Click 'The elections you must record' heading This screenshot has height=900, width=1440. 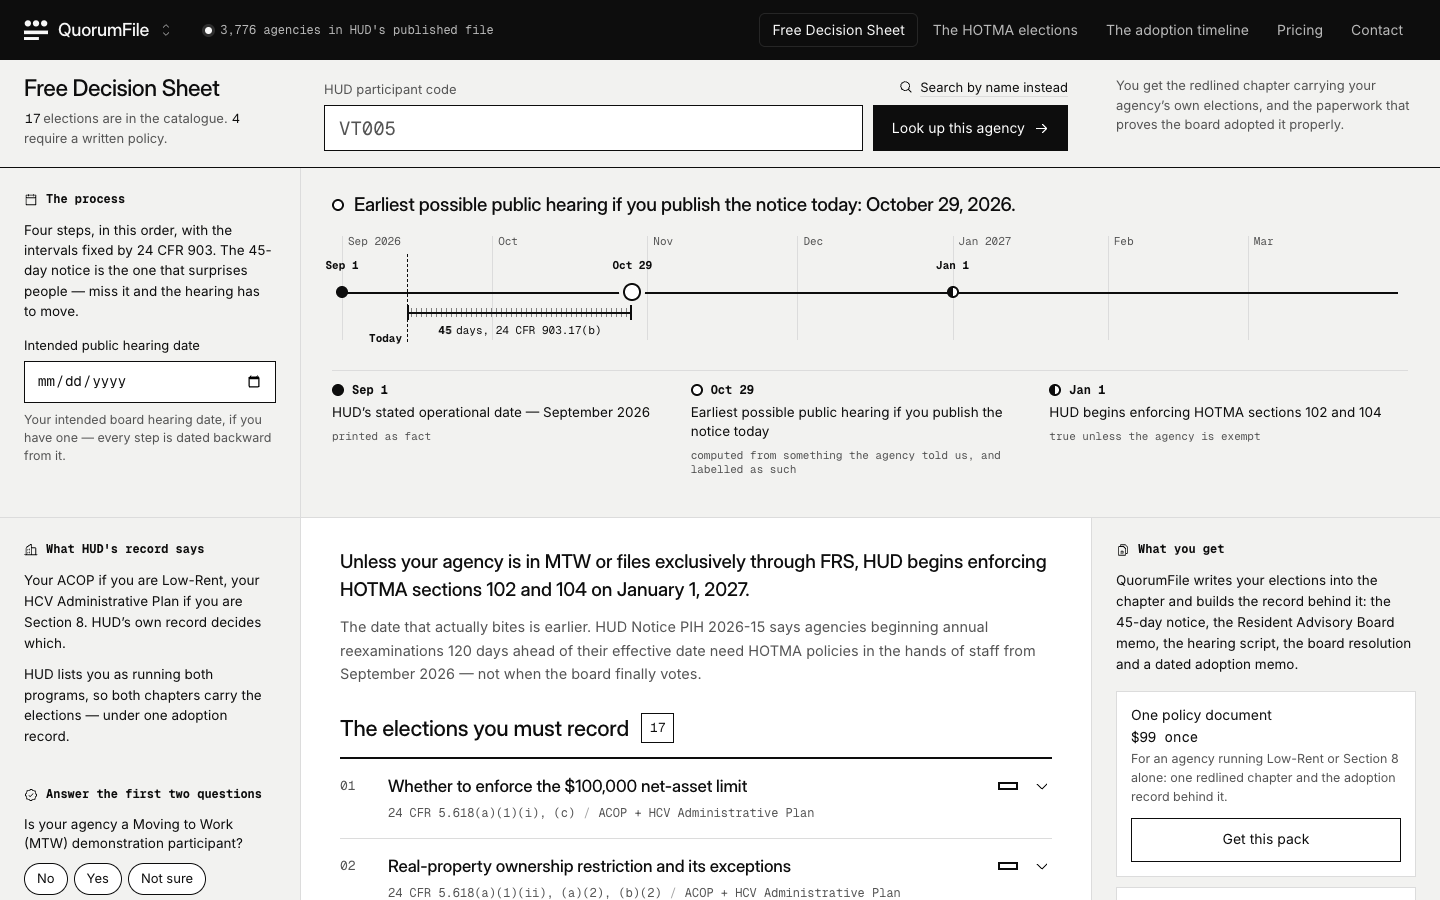[484, 728]
